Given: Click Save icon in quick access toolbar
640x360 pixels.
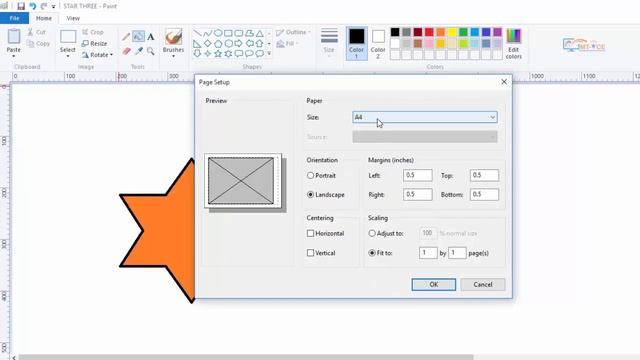Looking at the screenshot, I should pyautogui.click(x=21, y=6).
